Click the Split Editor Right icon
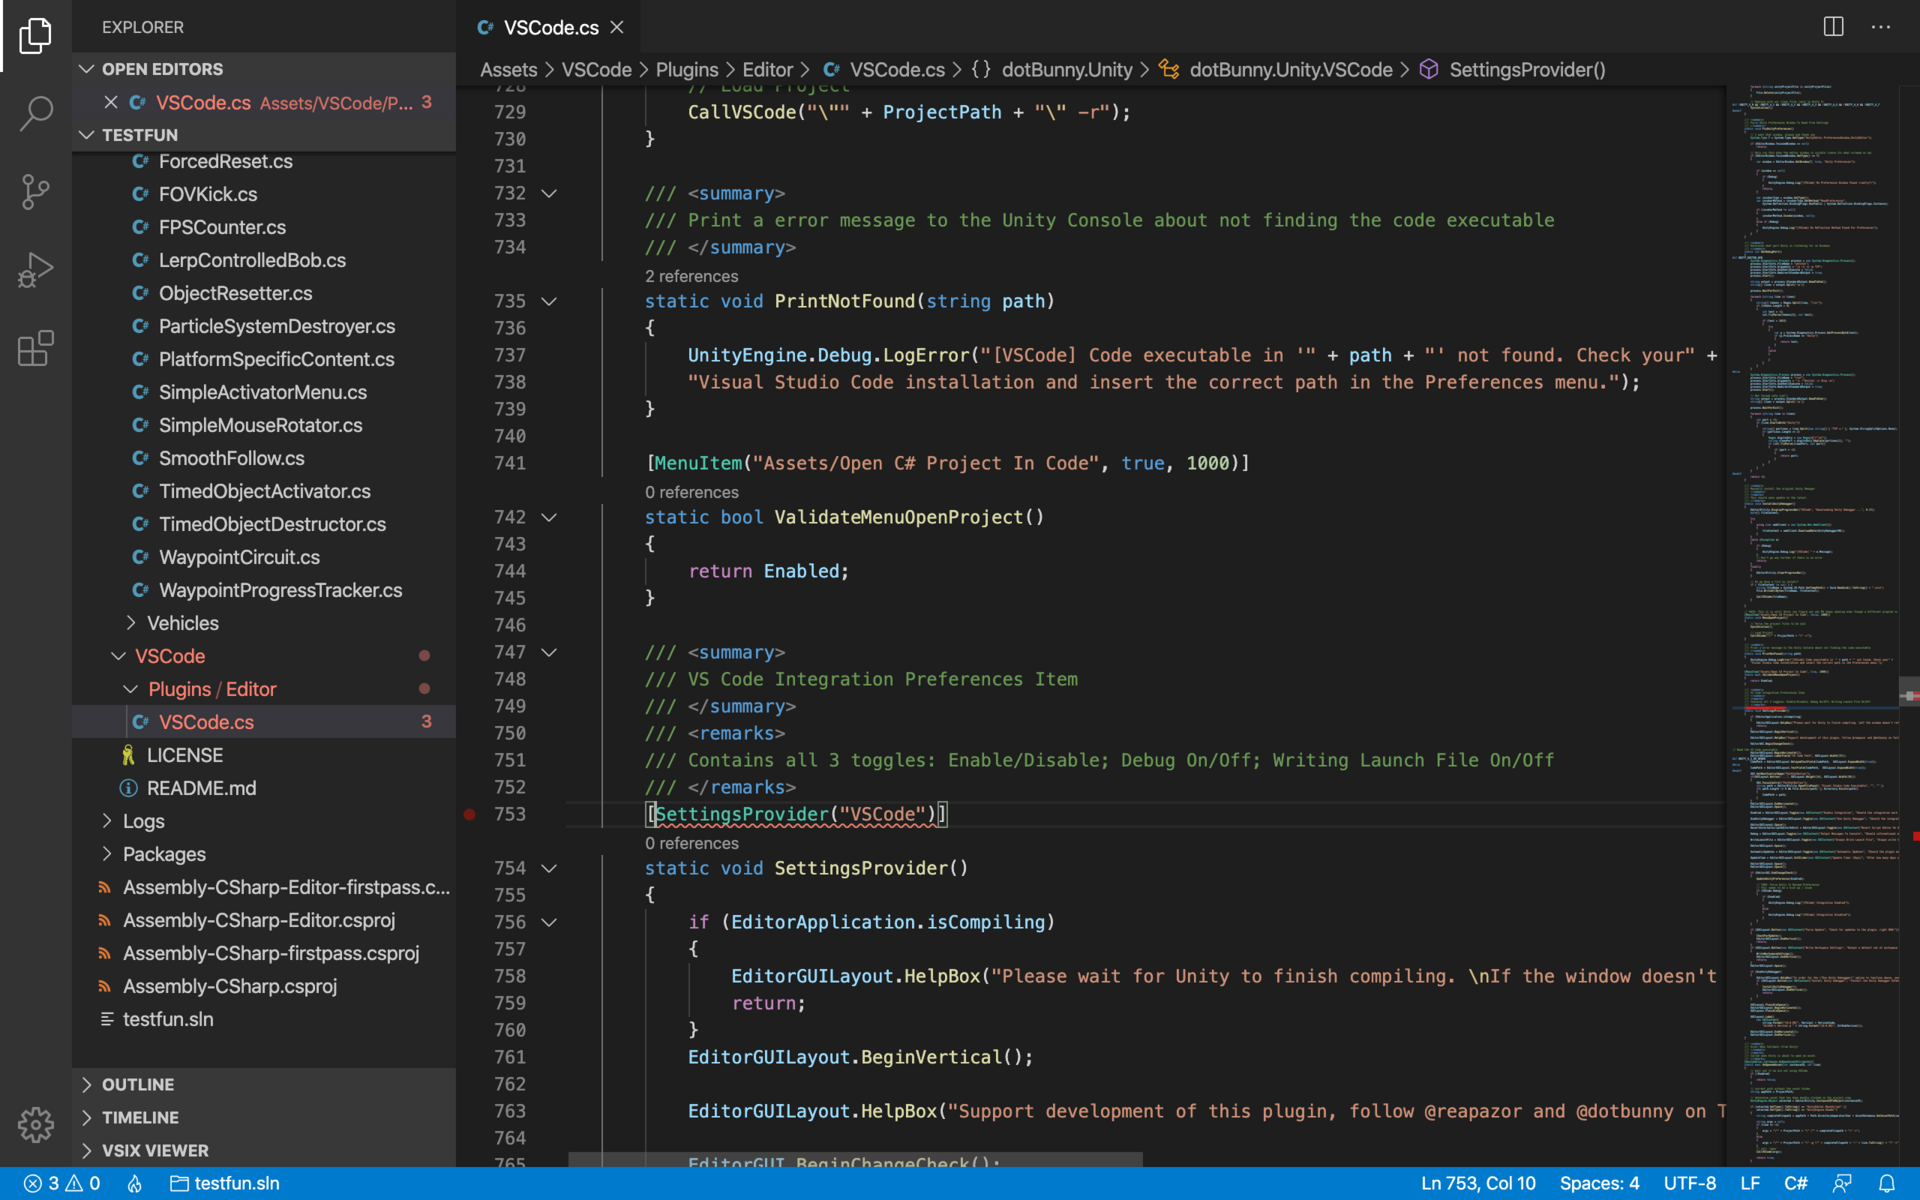Image resolution: width=1920 pixels, height=1200 pixels. point(1833,27)
